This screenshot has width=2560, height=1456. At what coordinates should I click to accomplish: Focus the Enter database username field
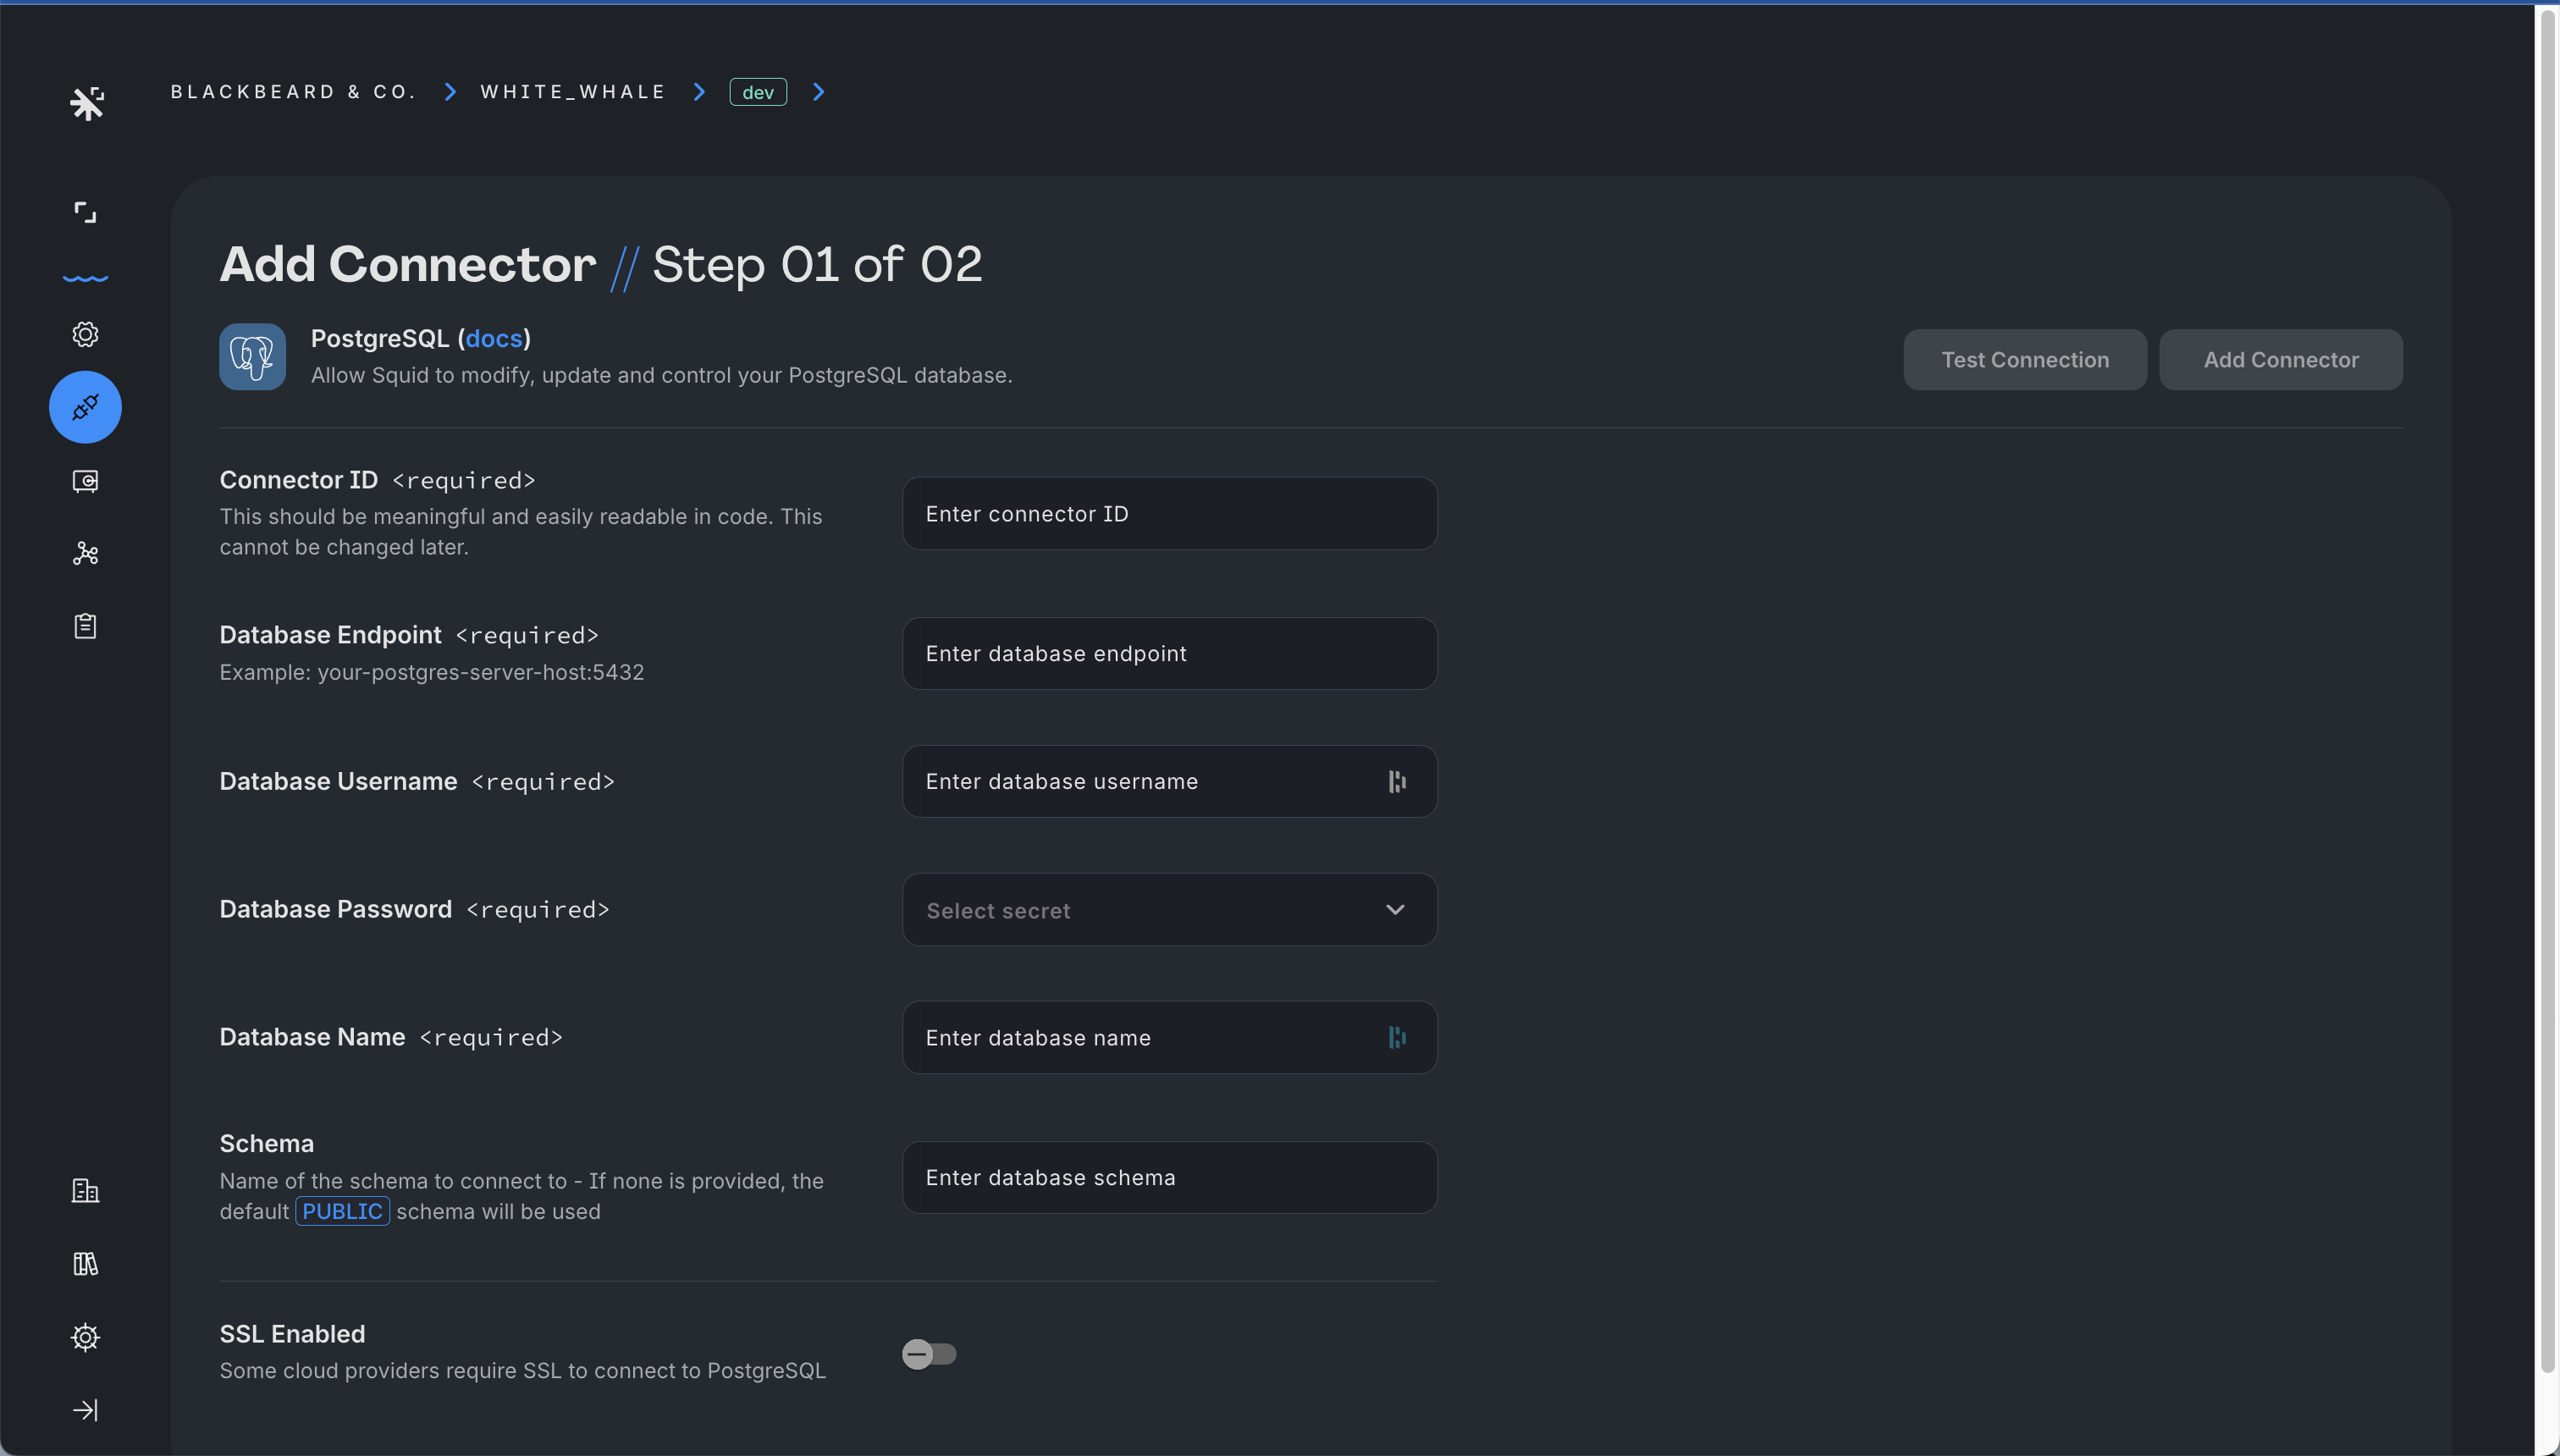pos(1170,781)
